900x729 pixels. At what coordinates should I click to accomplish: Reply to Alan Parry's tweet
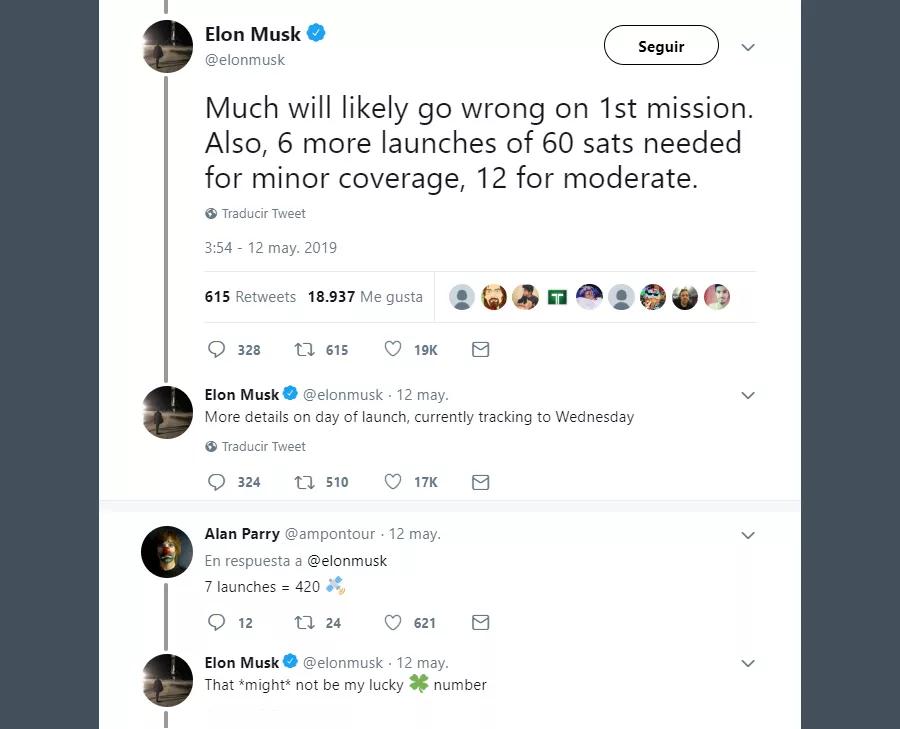coord(217,622)
